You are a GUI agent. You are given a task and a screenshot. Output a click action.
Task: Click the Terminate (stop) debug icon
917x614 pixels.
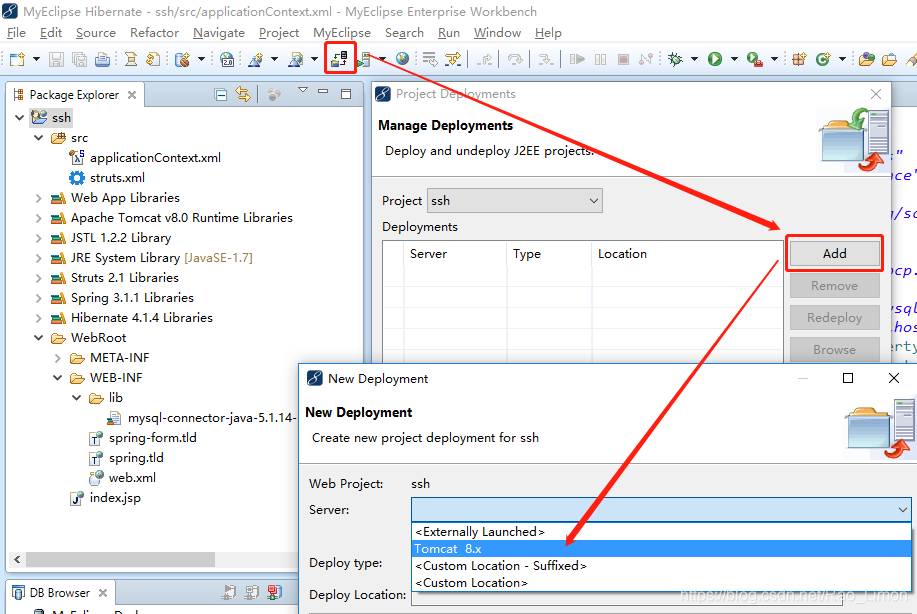click(x=623, y=59)
